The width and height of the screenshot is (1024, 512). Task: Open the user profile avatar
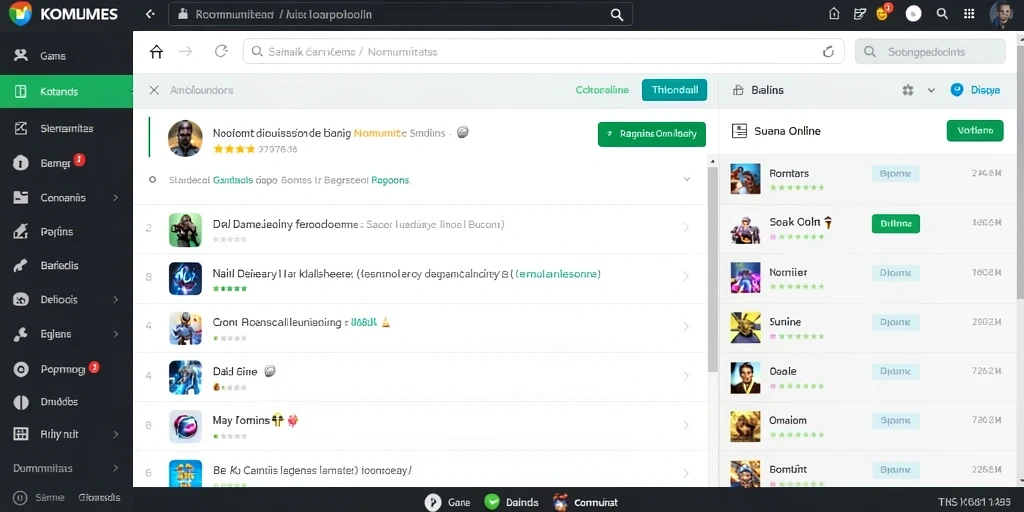click(1001, 14)
